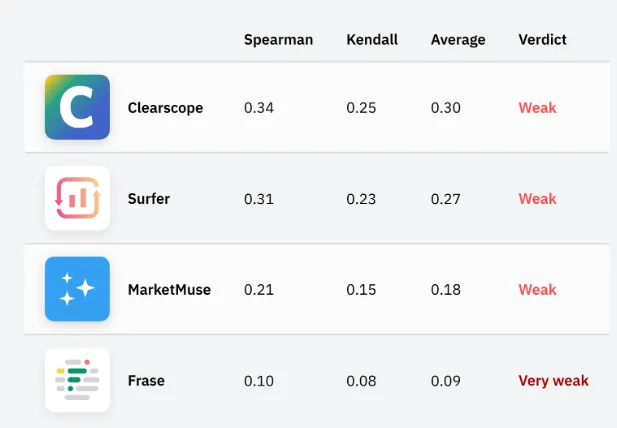Click MarketMuse's Average value 0.18
Viewport: 617px width, 428px height.
[445, 290]
